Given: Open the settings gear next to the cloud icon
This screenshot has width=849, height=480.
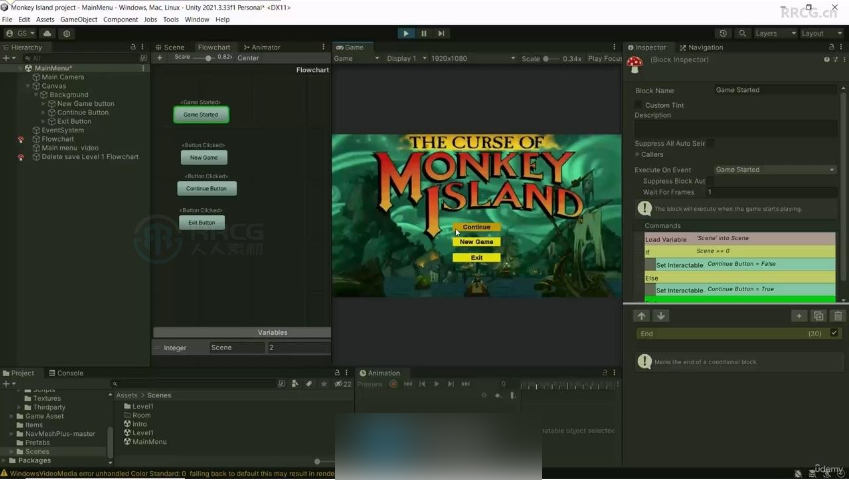Looking at the screenshot, I should [x=67, y=34].
